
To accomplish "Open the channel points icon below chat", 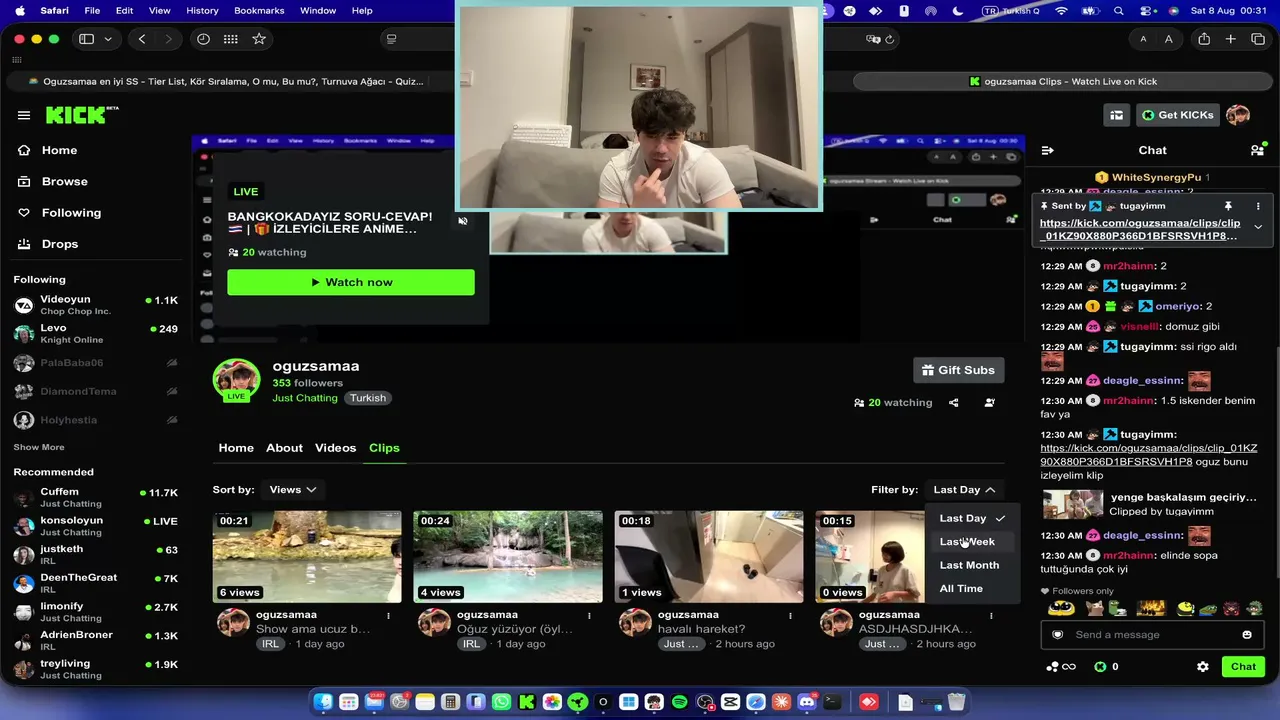I will [1060, 667].
